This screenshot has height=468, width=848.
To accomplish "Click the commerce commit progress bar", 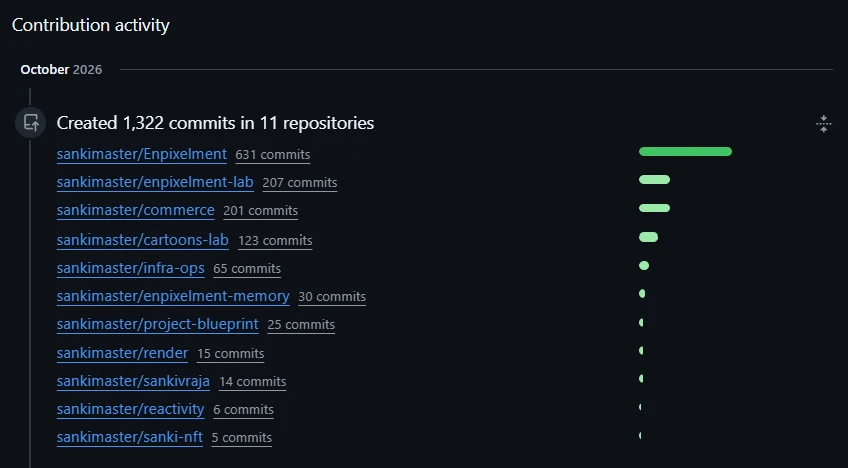I will tap(654, 208).
